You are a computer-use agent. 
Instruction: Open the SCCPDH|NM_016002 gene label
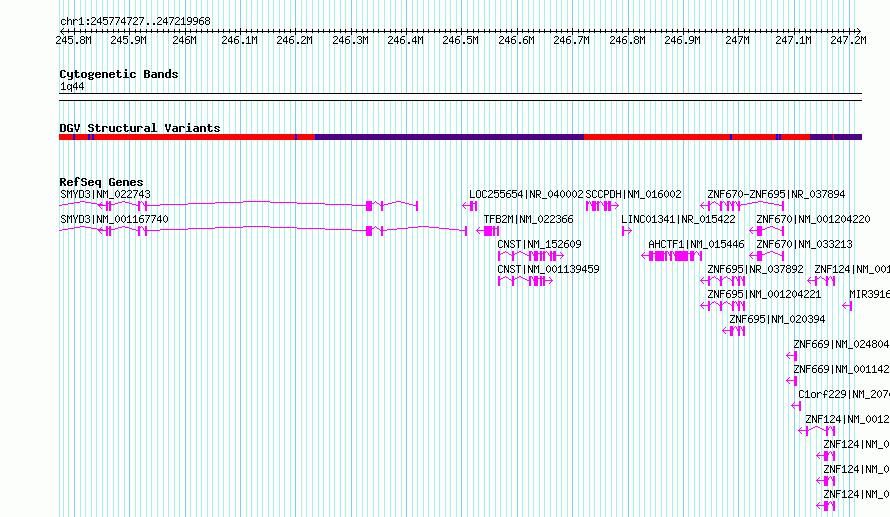(x=633, y=194)
